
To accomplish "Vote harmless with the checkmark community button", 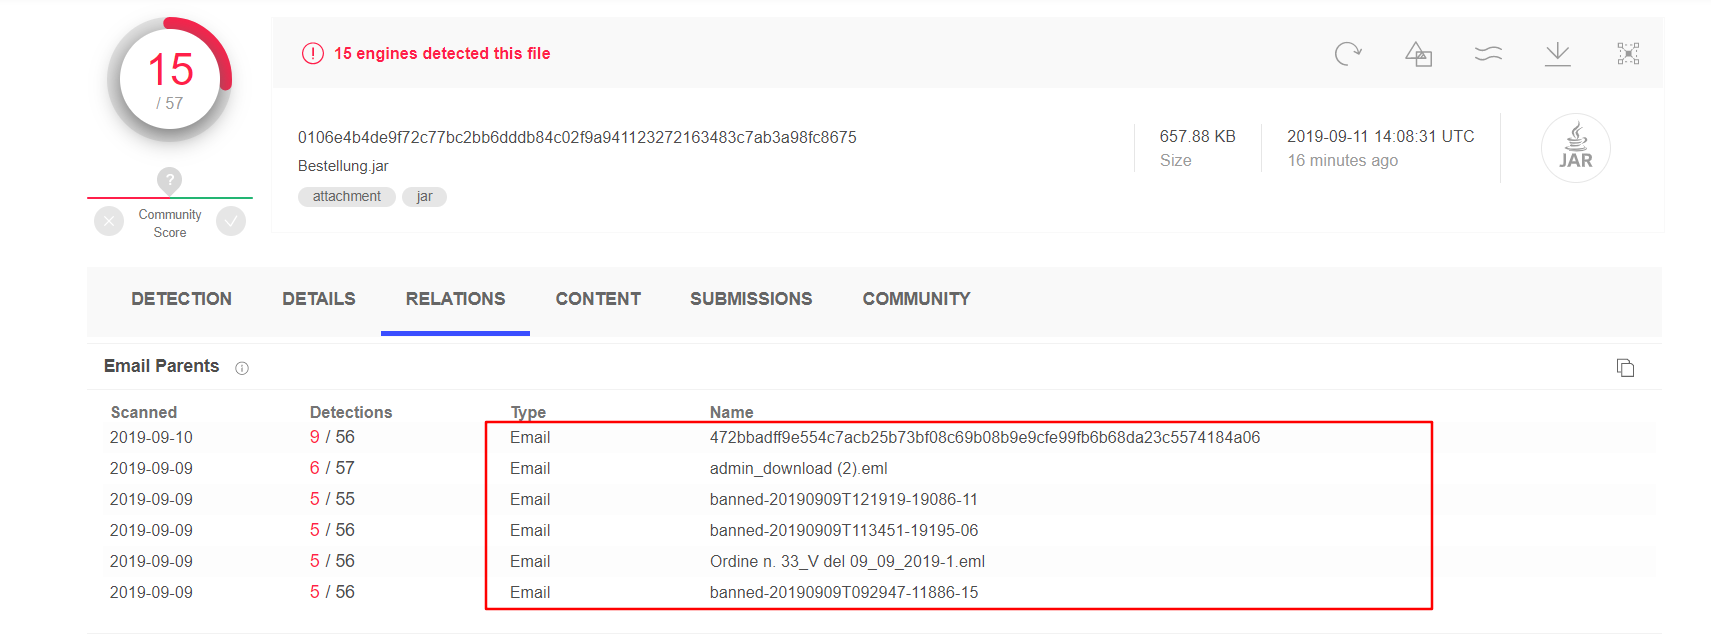I will [x=231, y=221].
